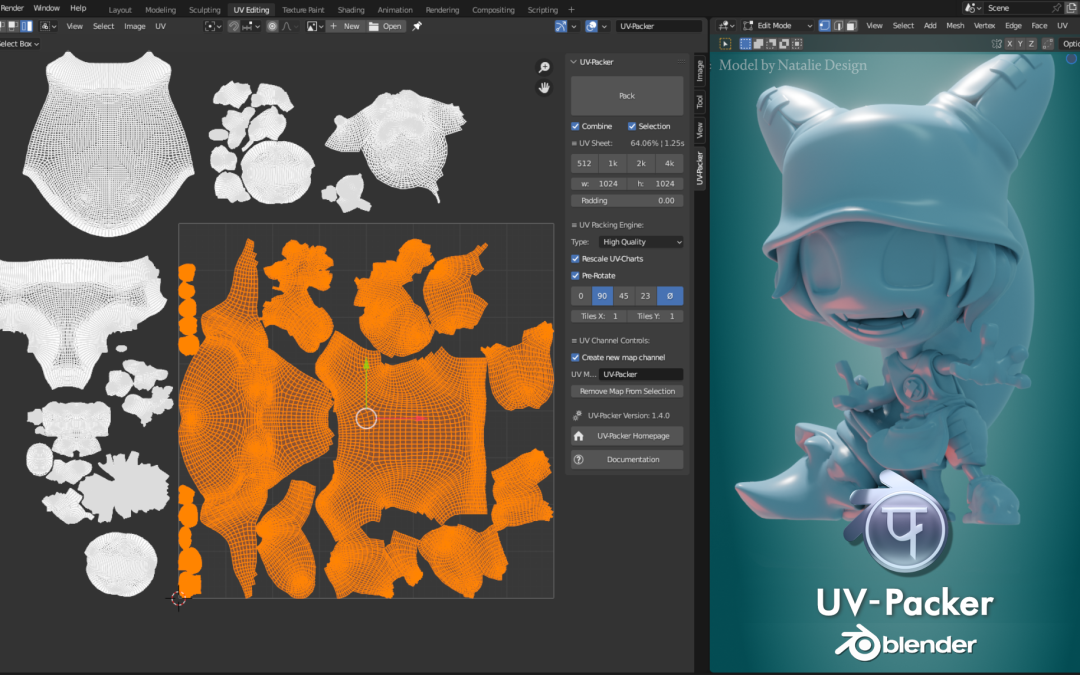Click the 2k sheet size button
This screenshot has width=1080, height=675.
tap(641, 163)
